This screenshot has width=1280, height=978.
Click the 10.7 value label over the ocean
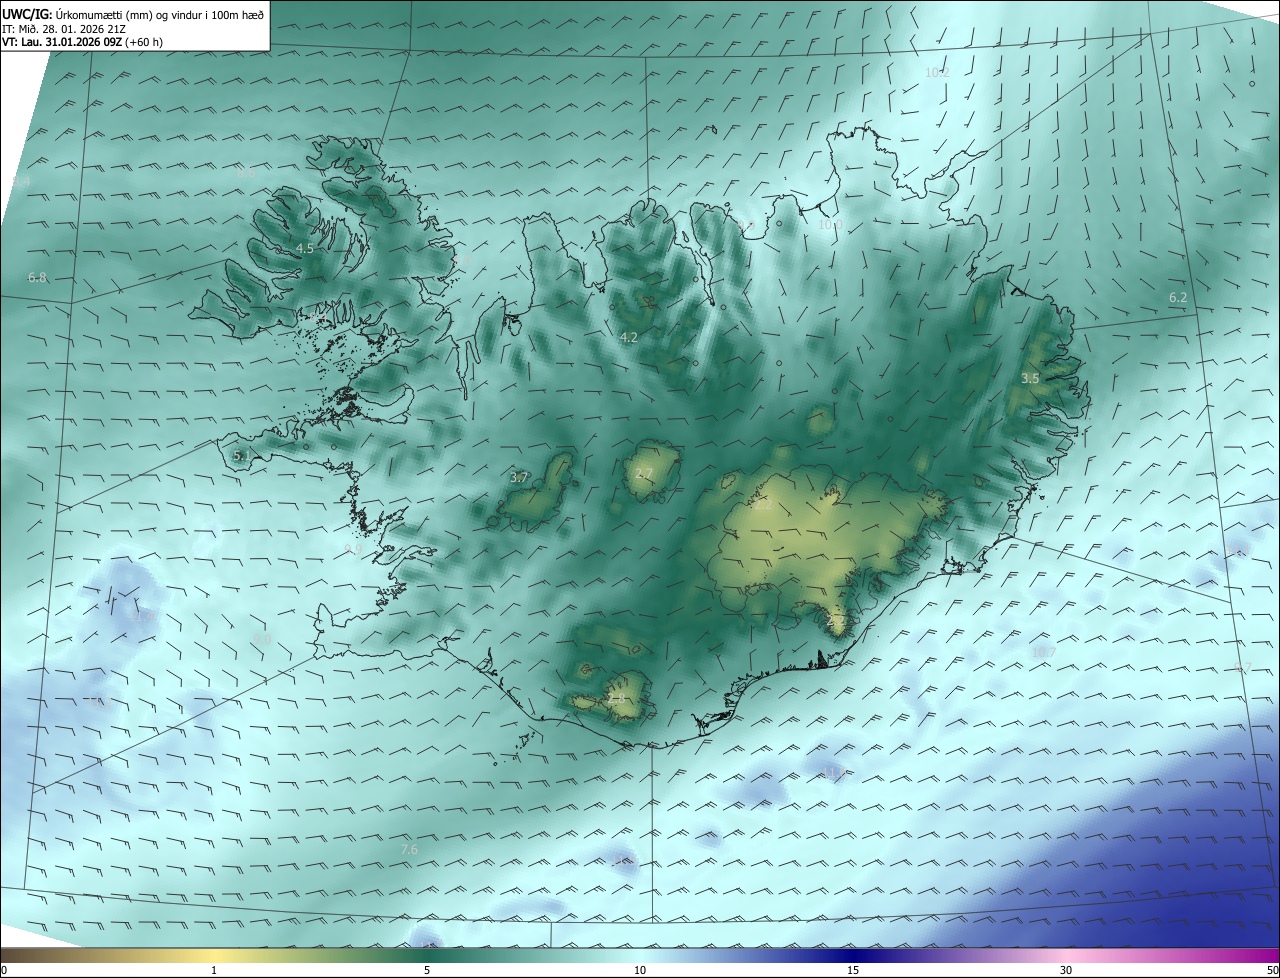click(x=1043, y=652)
